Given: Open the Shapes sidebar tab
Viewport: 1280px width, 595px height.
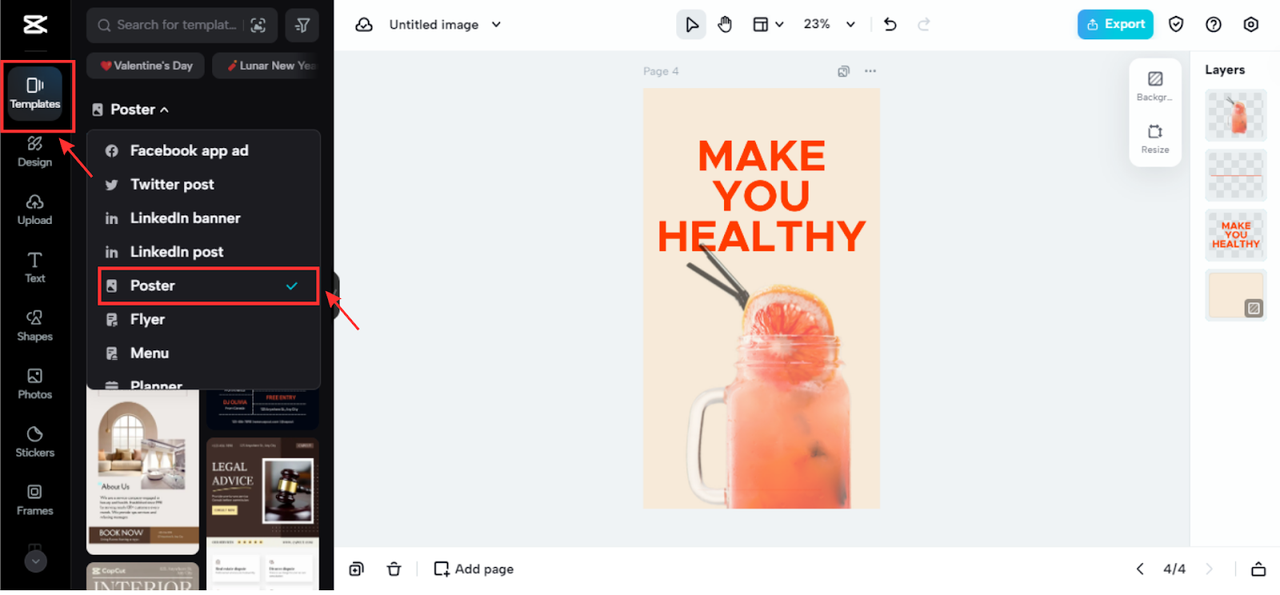Looking at the screenshot, I should pyautogui.click(x=35, y=326).
